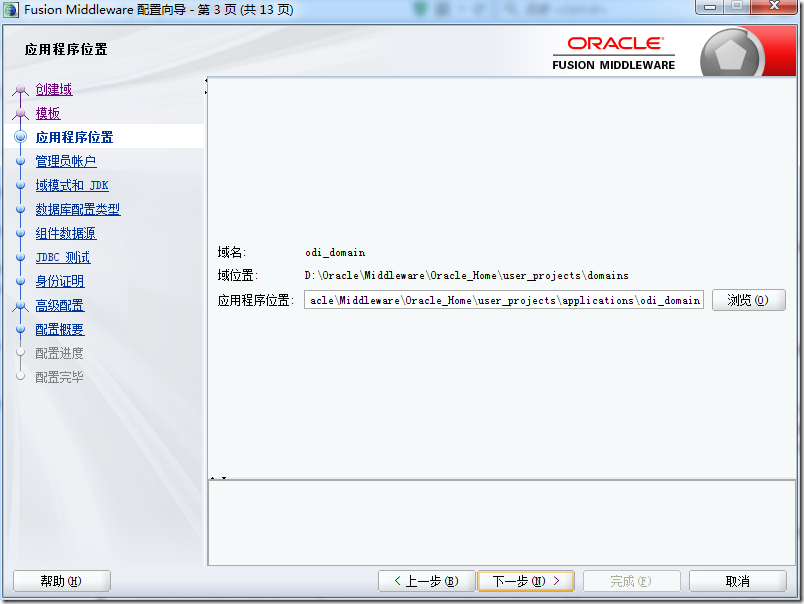Click the 创建域 step marker icon
This screenshot has width=804, height=604.
pyautogui.click(x=21, y=90)
